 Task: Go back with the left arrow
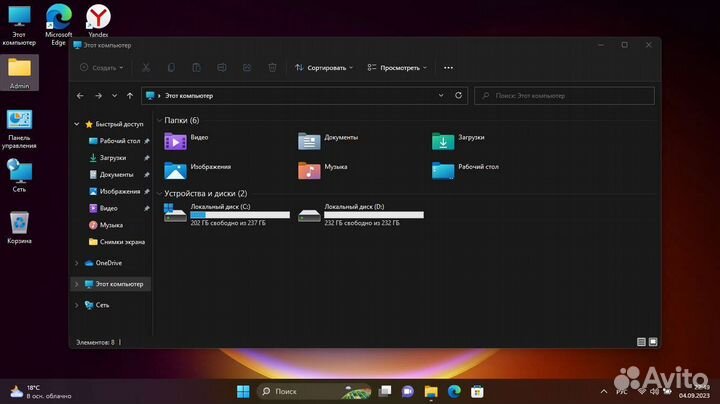(80, 95)
